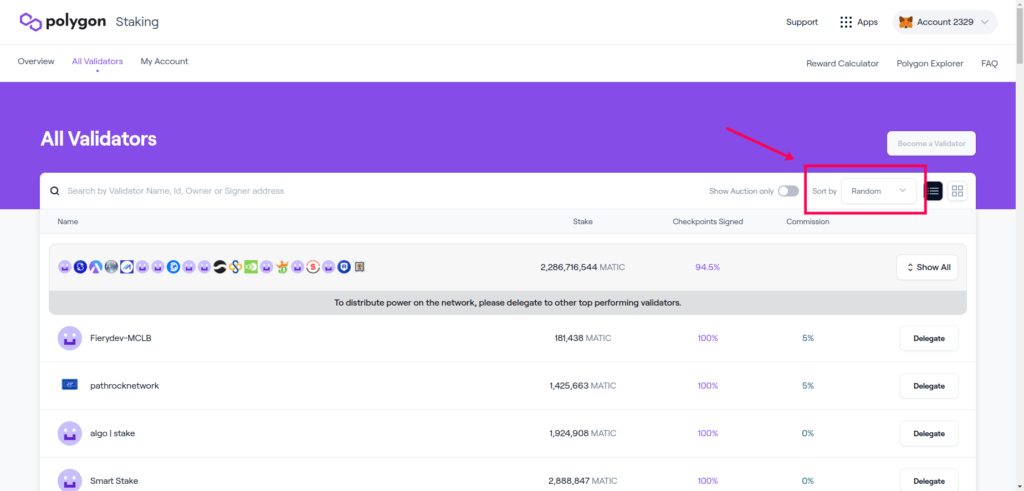The image size is (1024, 491).
Task: Open the Apps grid icon
Action: 846,22
